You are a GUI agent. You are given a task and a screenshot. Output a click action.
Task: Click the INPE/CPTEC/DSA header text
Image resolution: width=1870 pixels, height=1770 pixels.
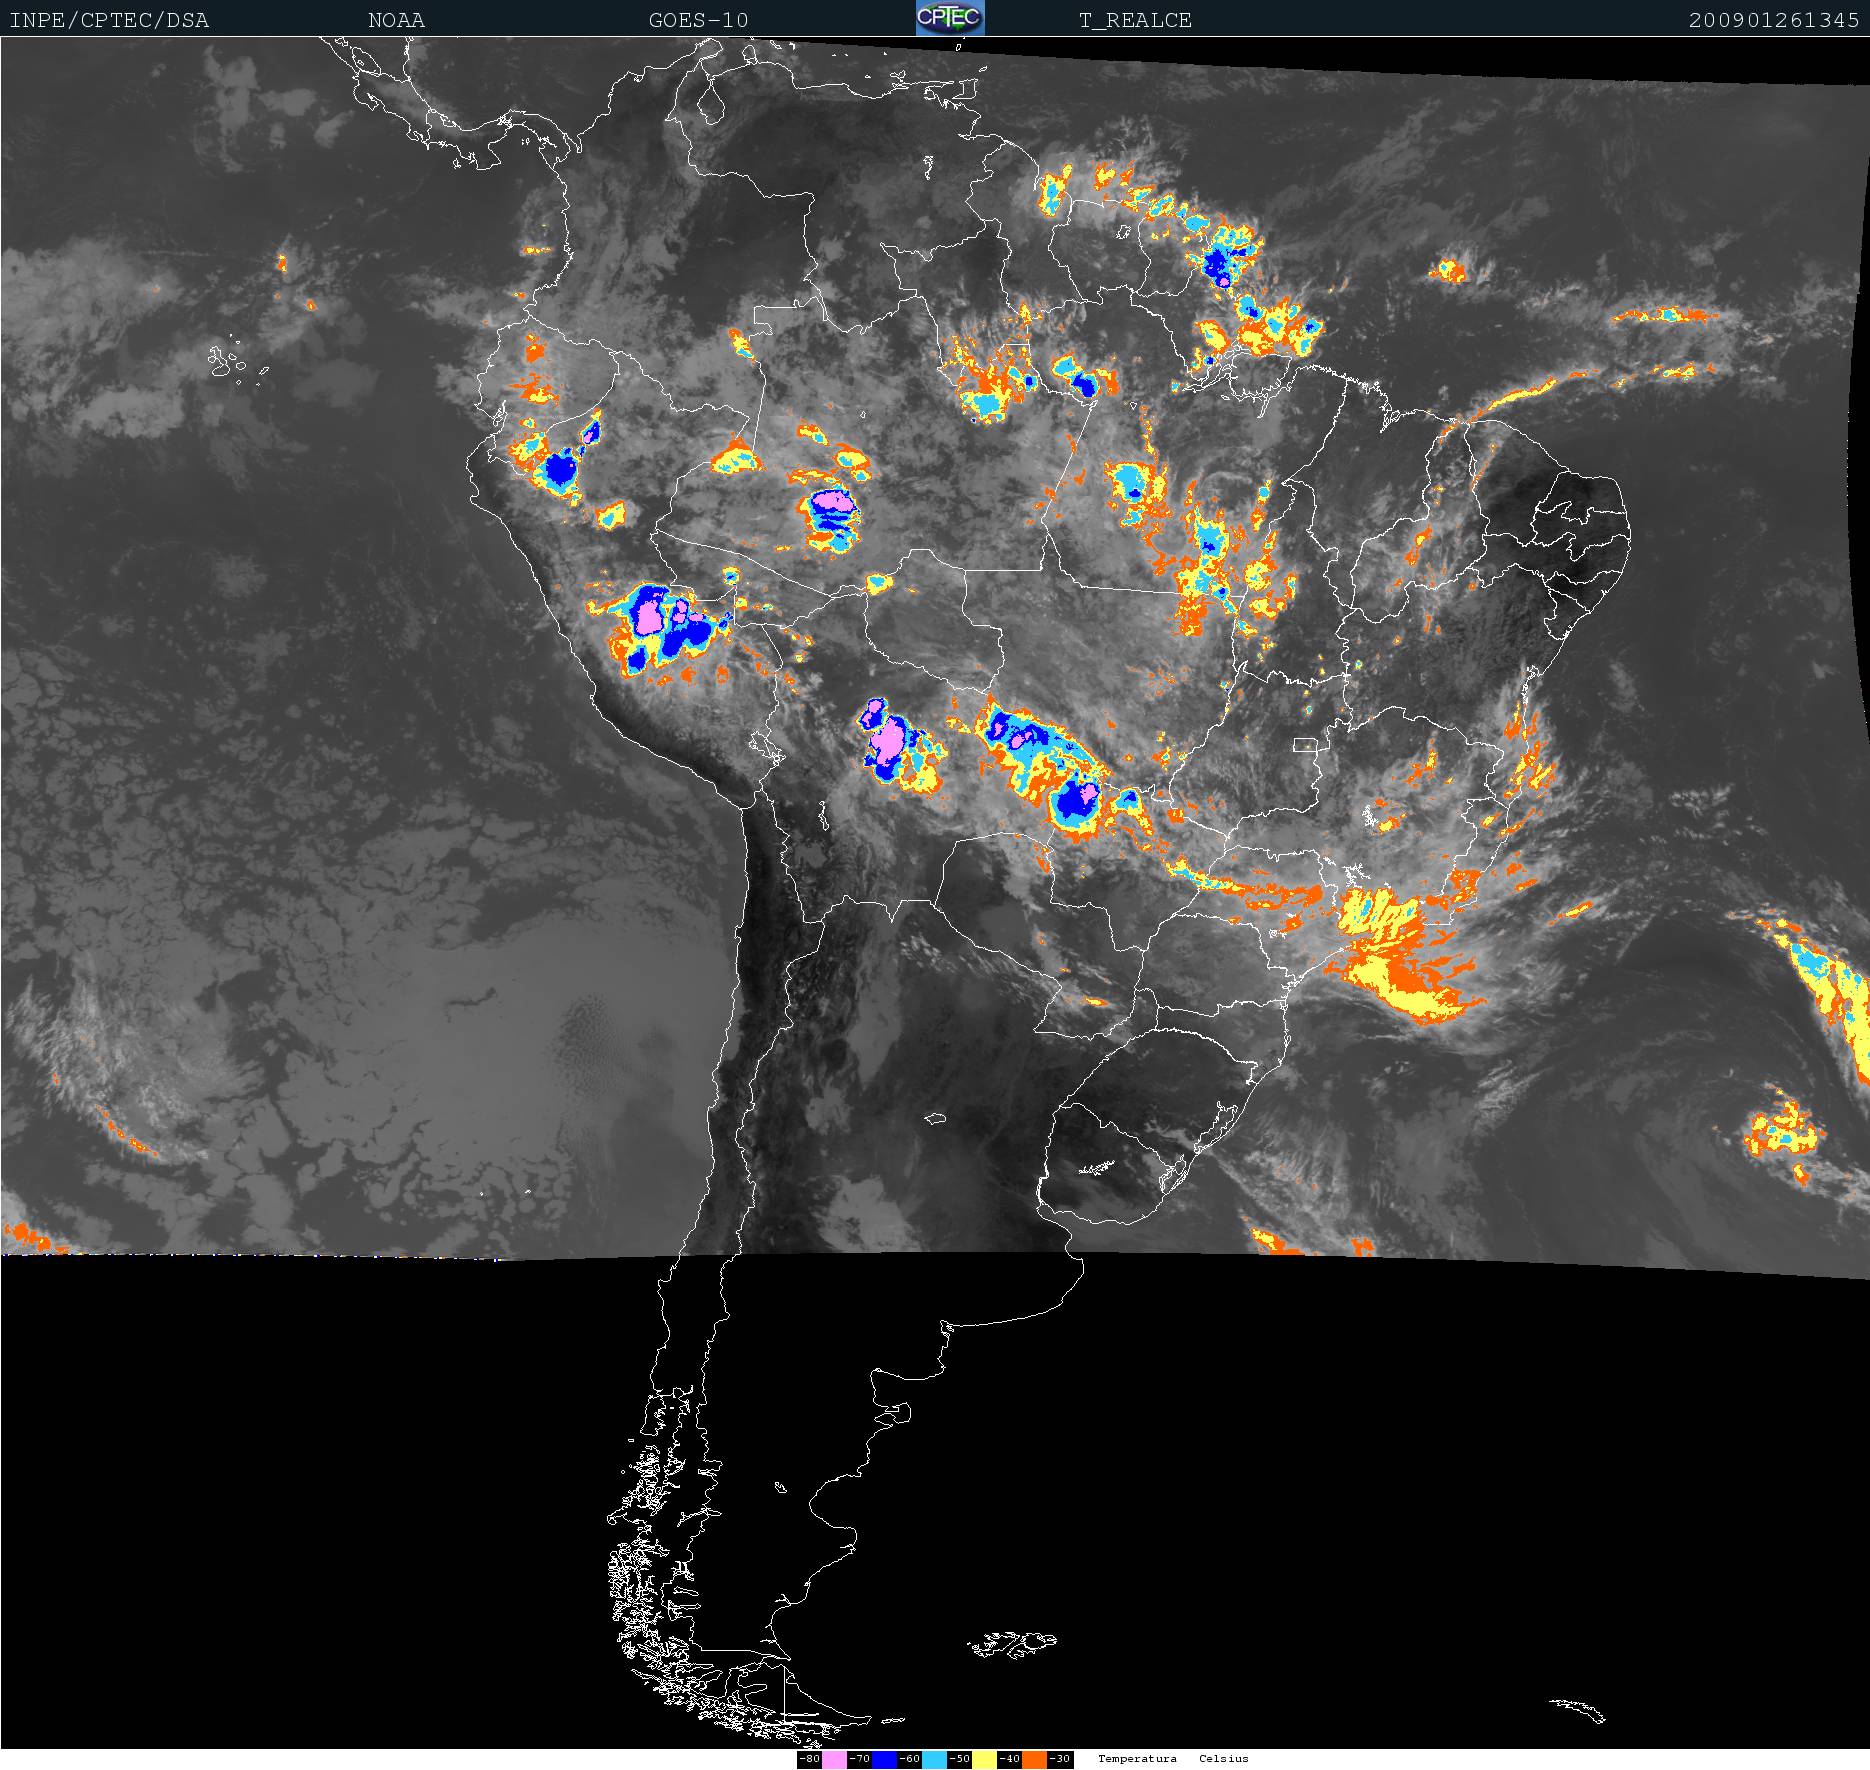click(109, 20)
